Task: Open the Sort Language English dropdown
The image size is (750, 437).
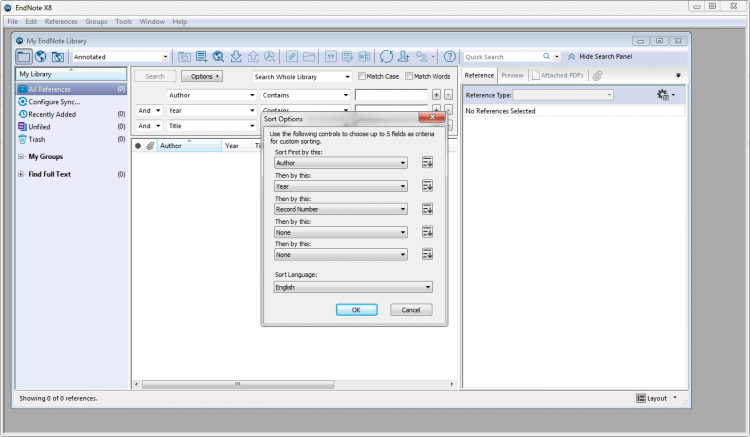Action: [353, 287]
